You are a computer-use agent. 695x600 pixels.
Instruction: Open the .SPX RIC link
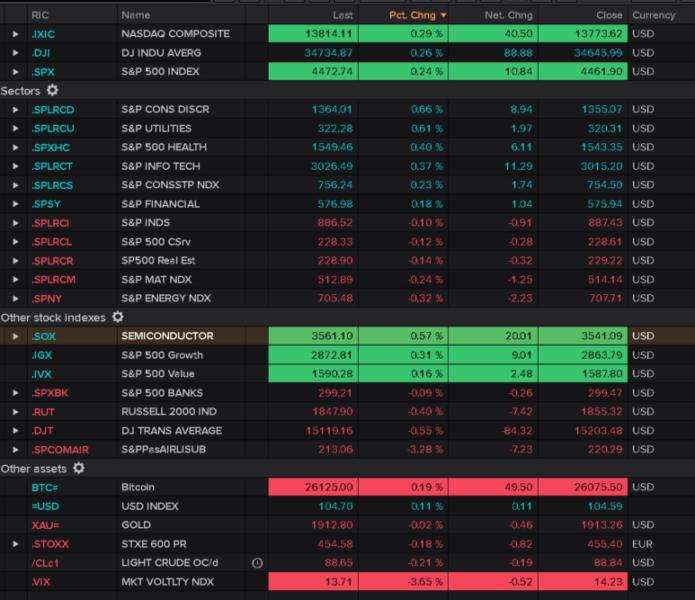[x=43, y=72]
